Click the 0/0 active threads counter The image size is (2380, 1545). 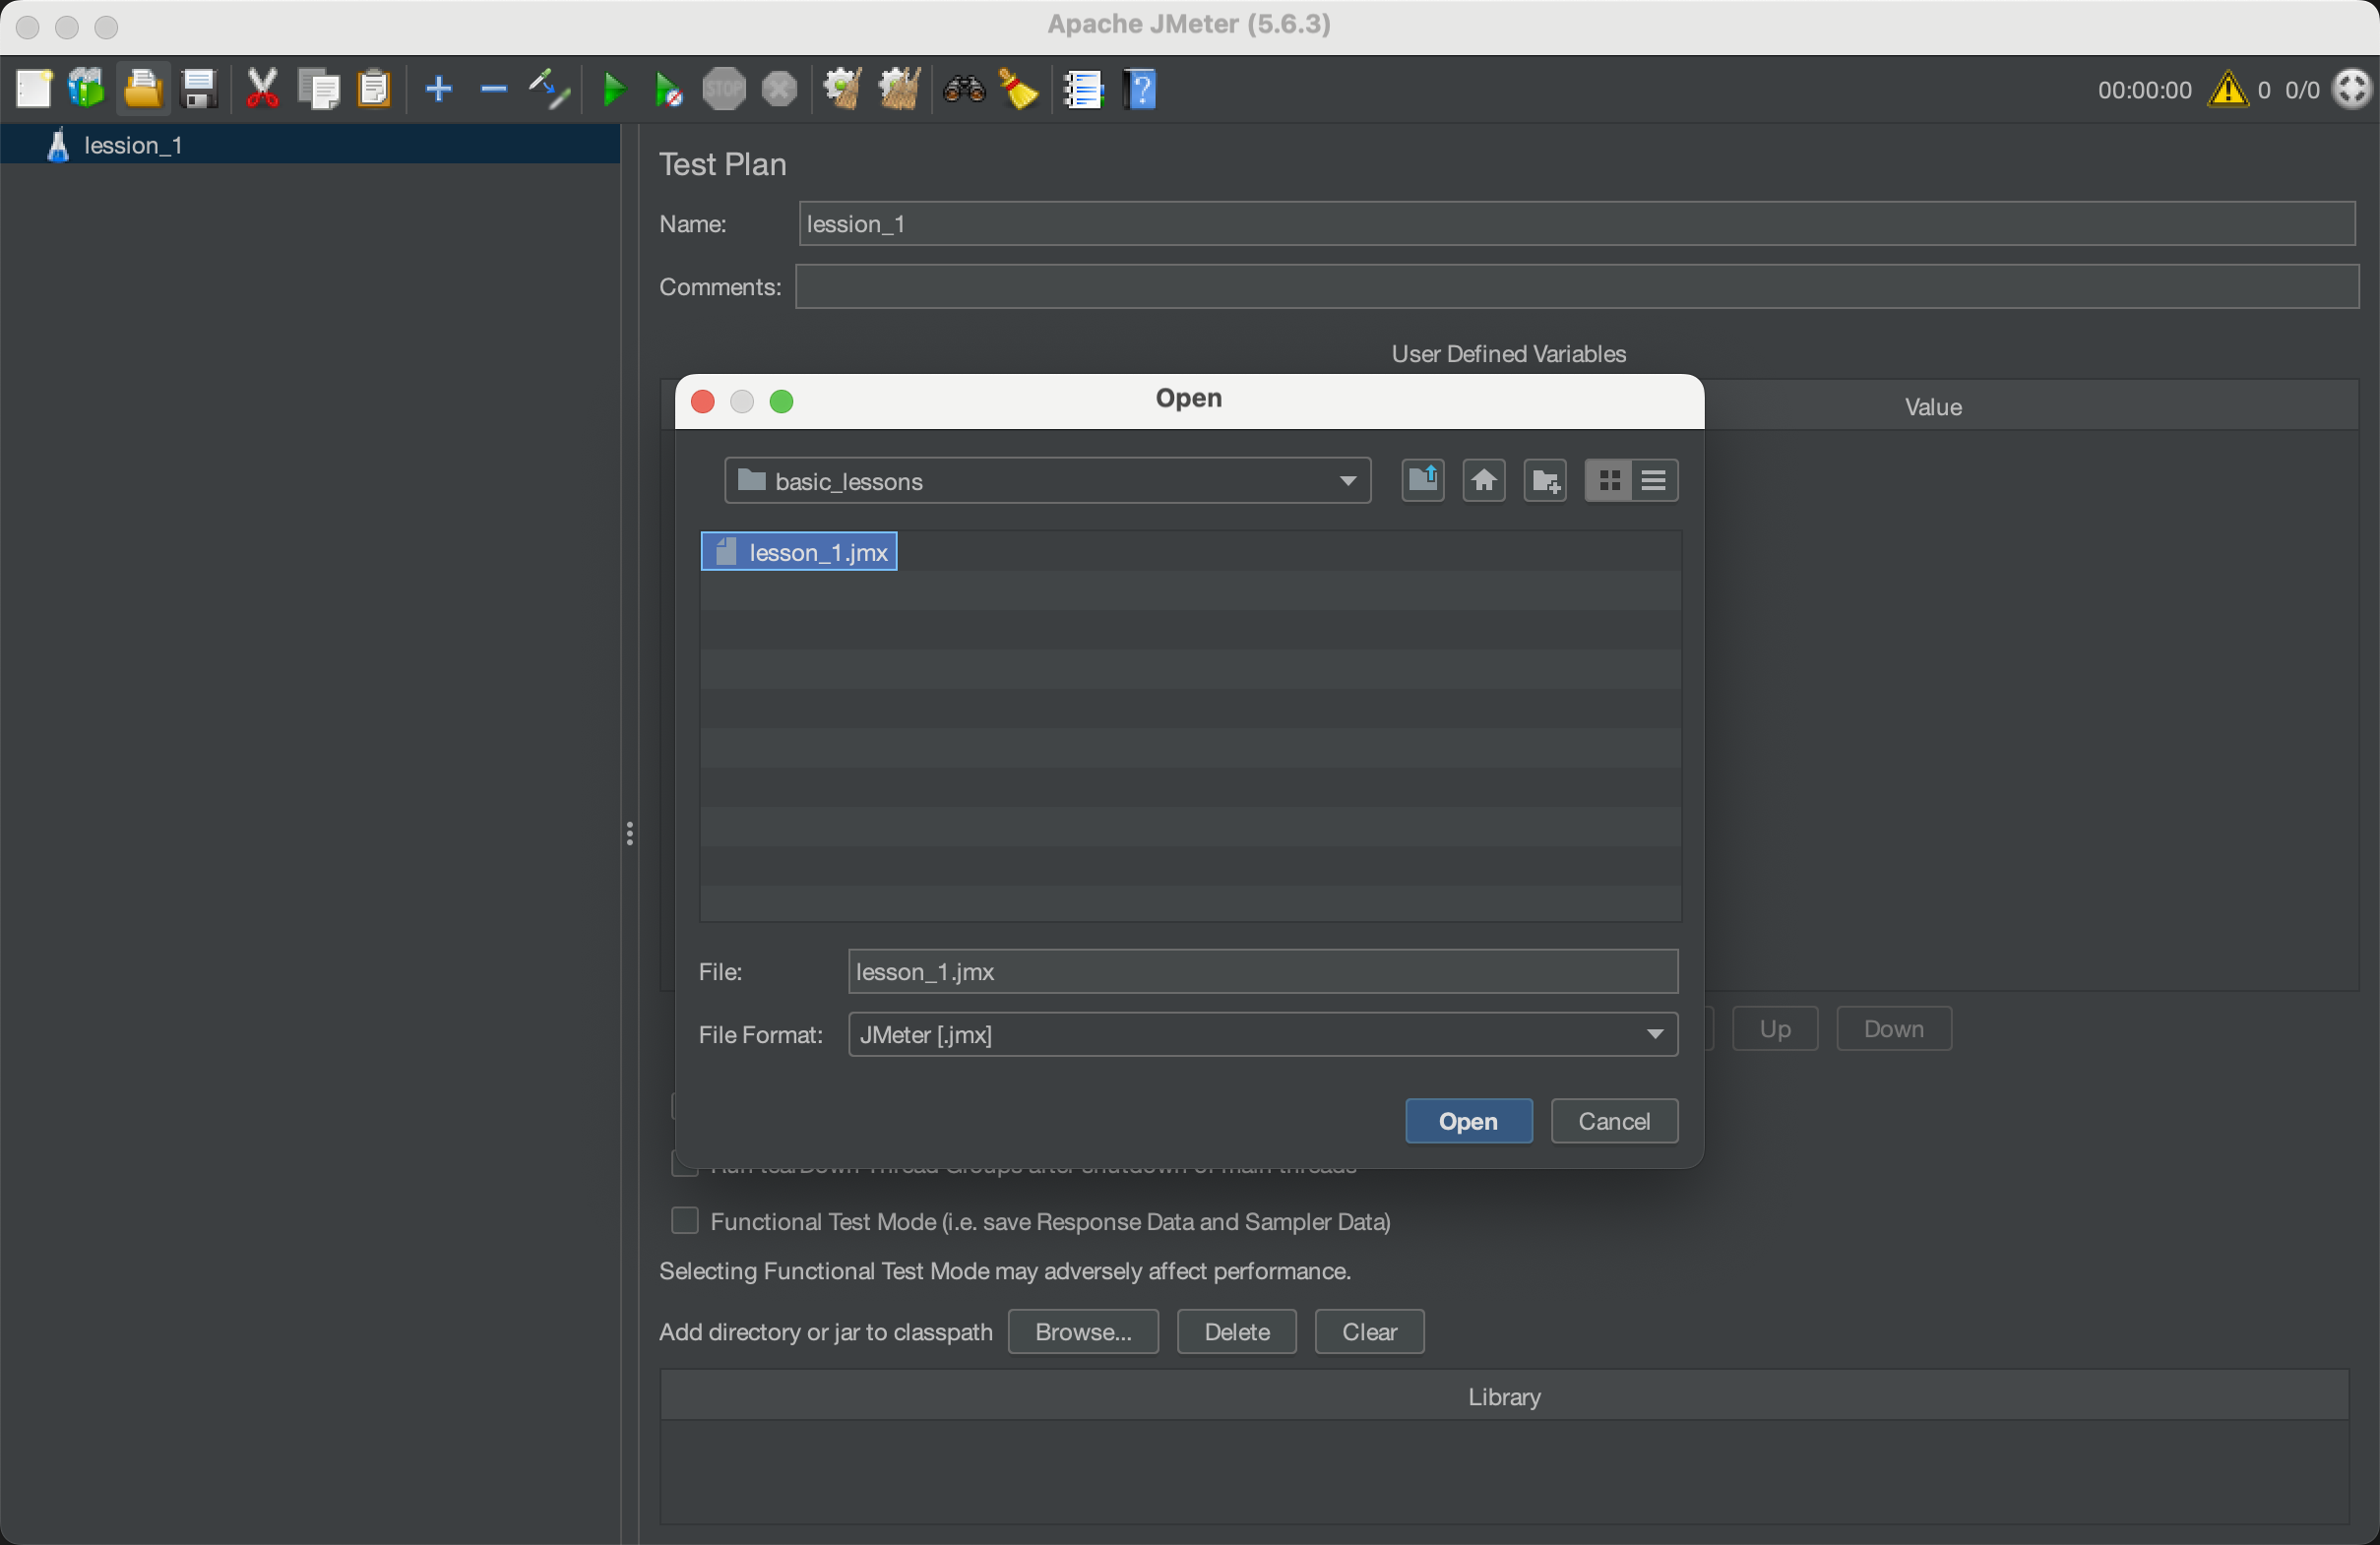(x=2301, y=90)
